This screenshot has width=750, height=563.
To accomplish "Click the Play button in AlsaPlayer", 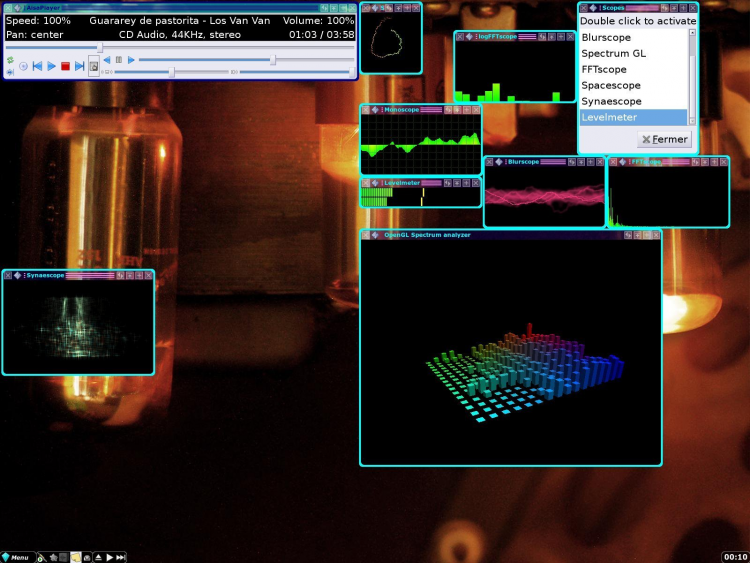I will pos(51,66).
